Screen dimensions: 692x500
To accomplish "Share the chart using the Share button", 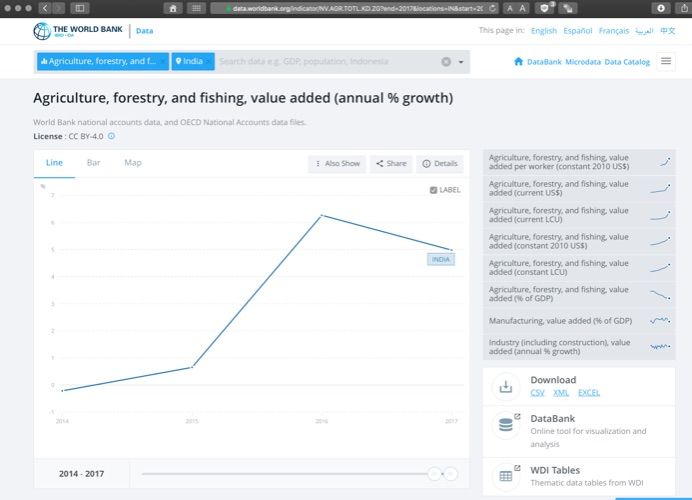I will tap(390, 163).
